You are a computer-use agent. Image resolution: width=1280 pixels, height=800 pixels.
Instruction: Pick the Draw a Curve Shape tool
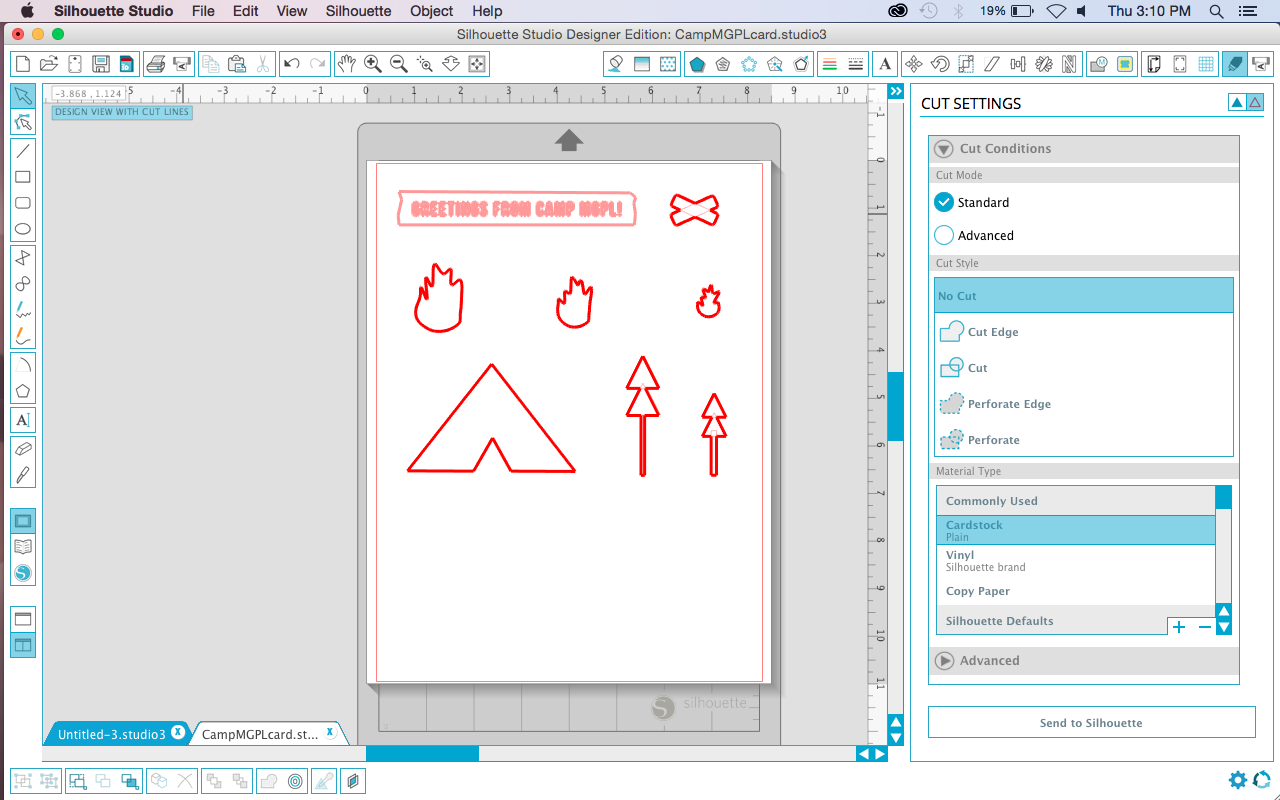[x=23, y=284]
